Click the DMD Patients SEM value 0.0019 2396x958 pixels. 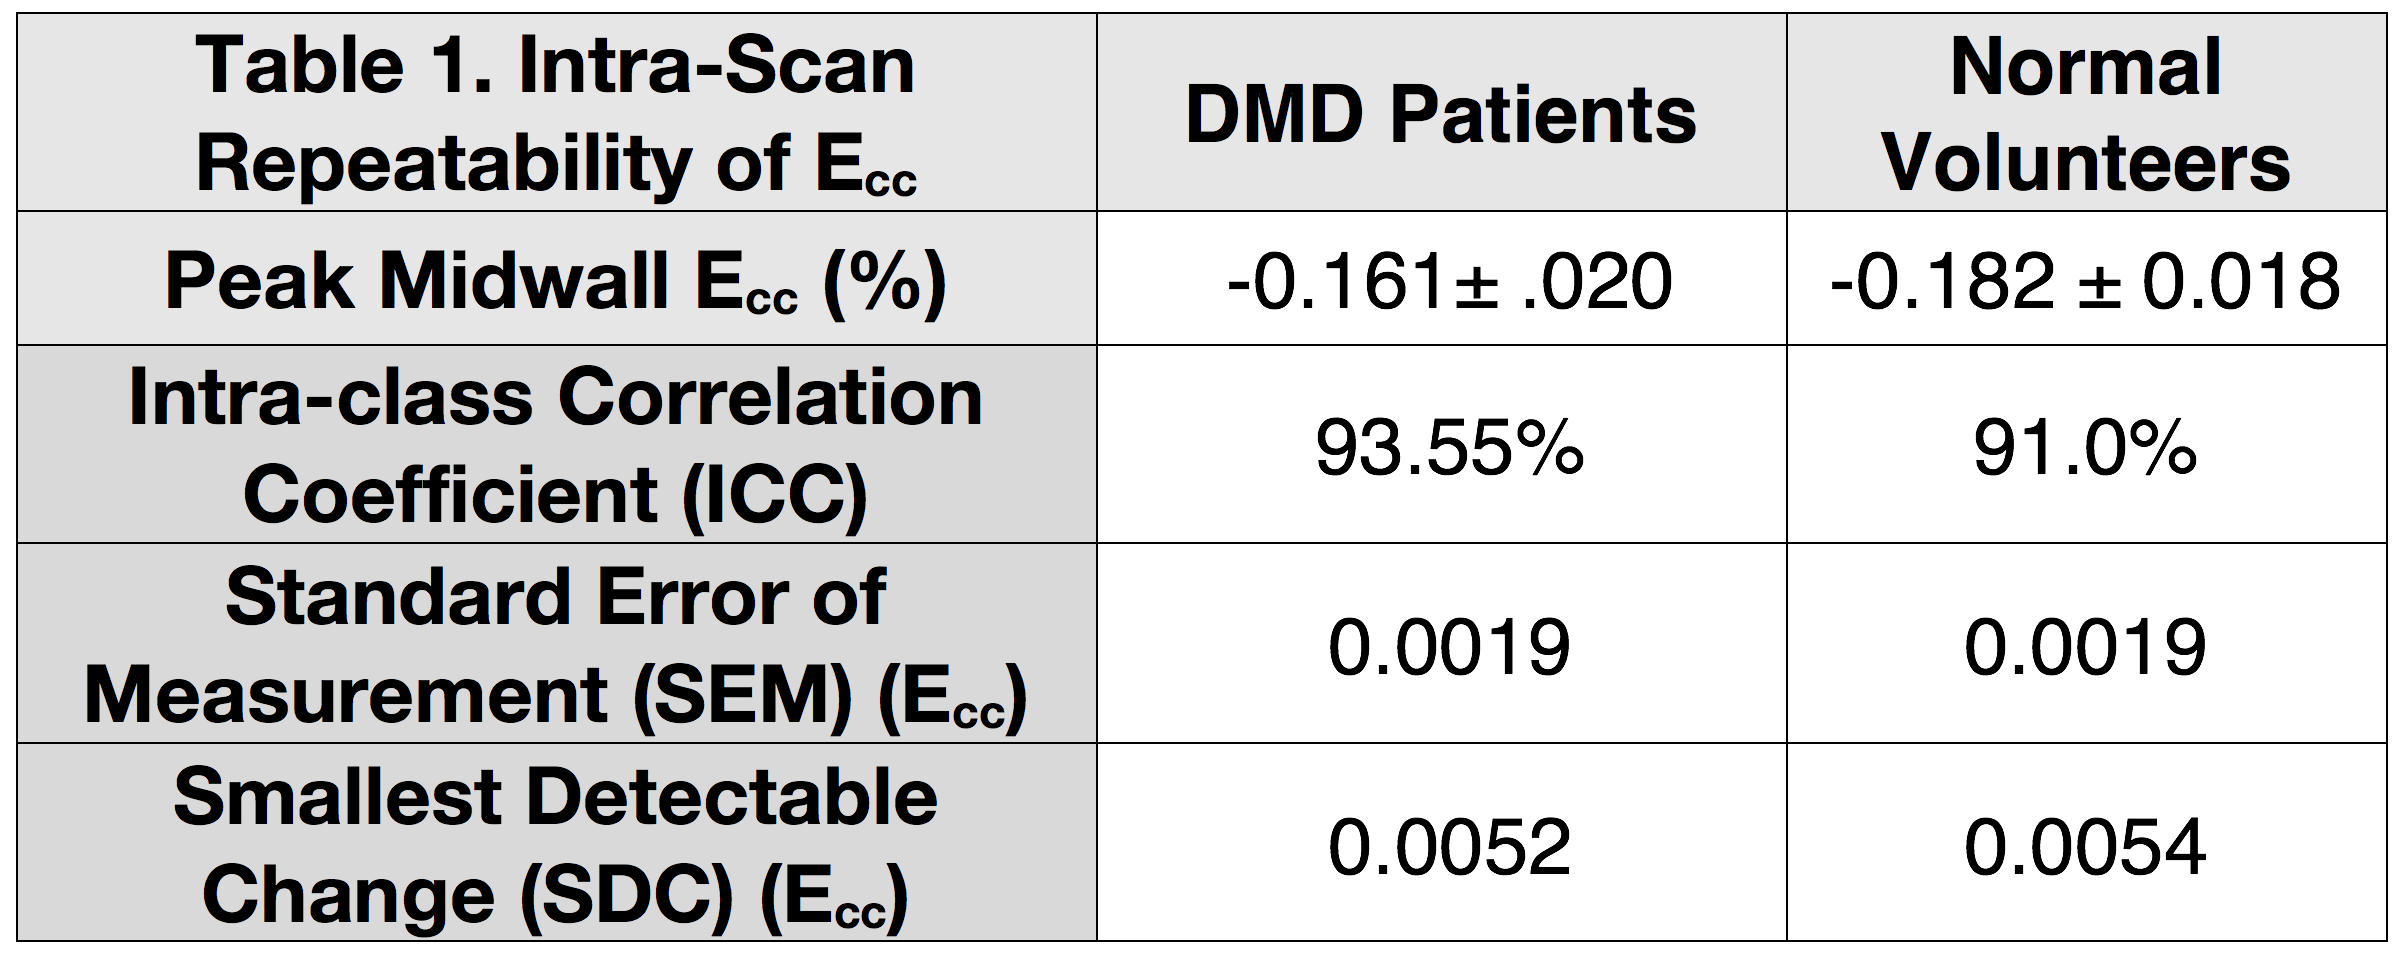coord(1448,647)
